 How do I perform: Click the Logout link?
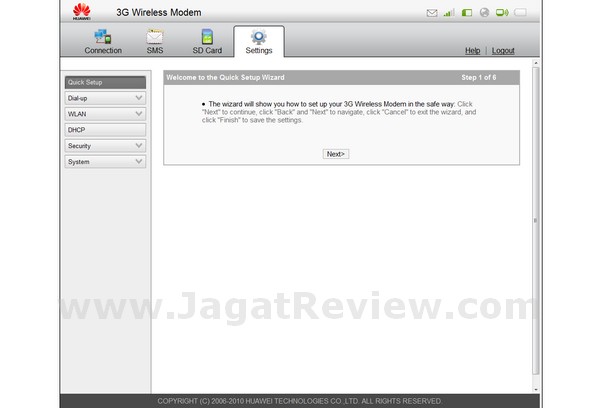[x=503, y=50]
